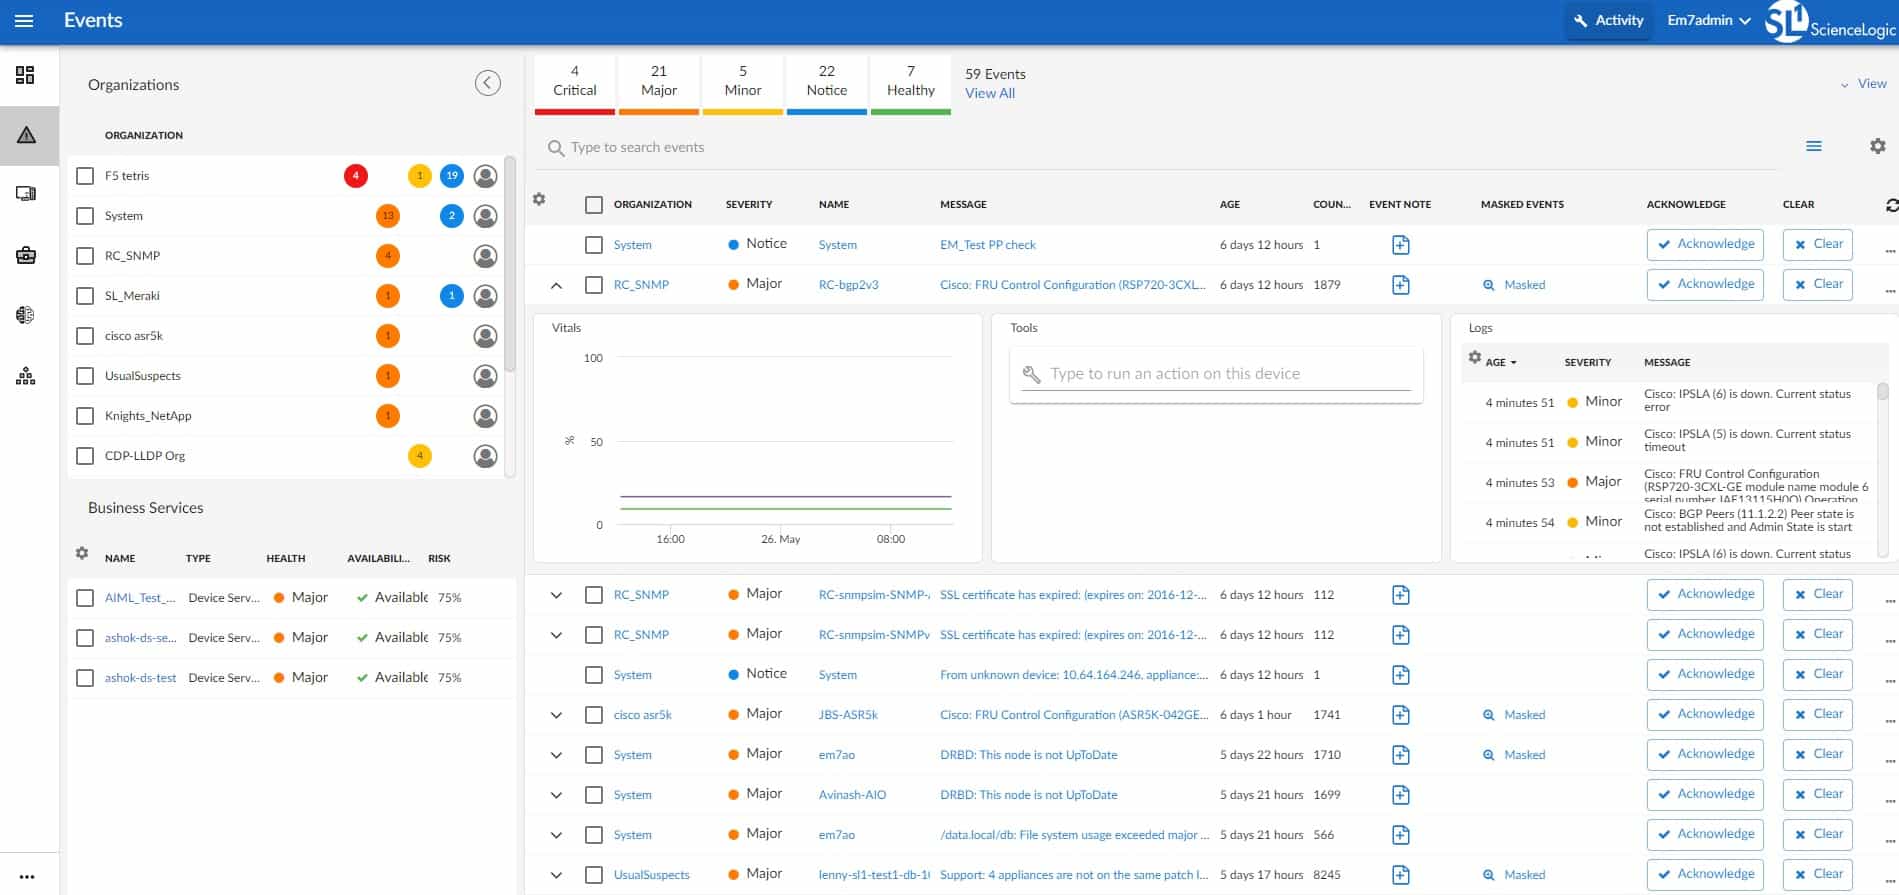Select the EM_Test PP check event checkbox
Viewport: 1899px width, 895px height.
594,245
